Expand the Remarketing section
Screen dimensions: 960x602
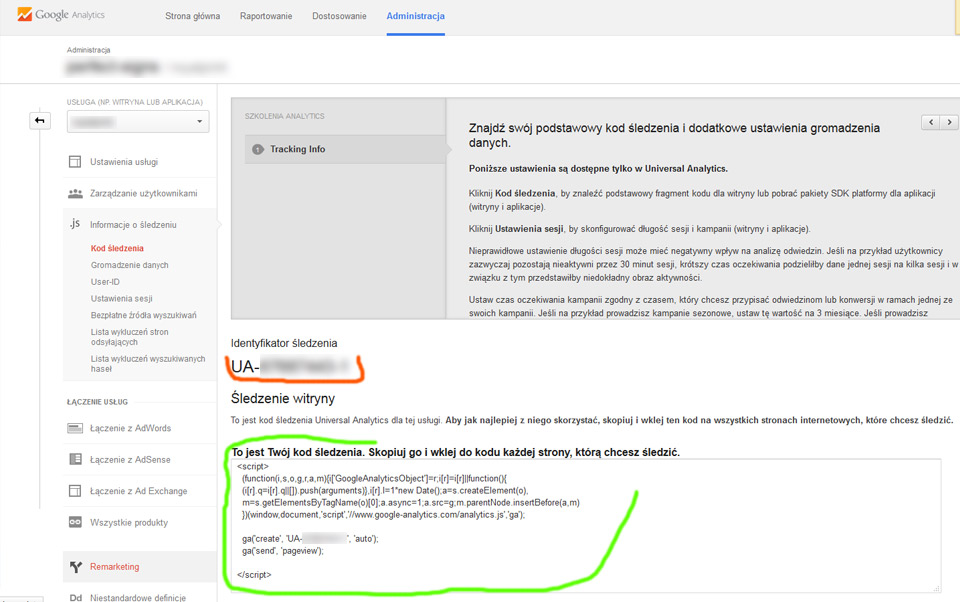(x=114, y=566)
